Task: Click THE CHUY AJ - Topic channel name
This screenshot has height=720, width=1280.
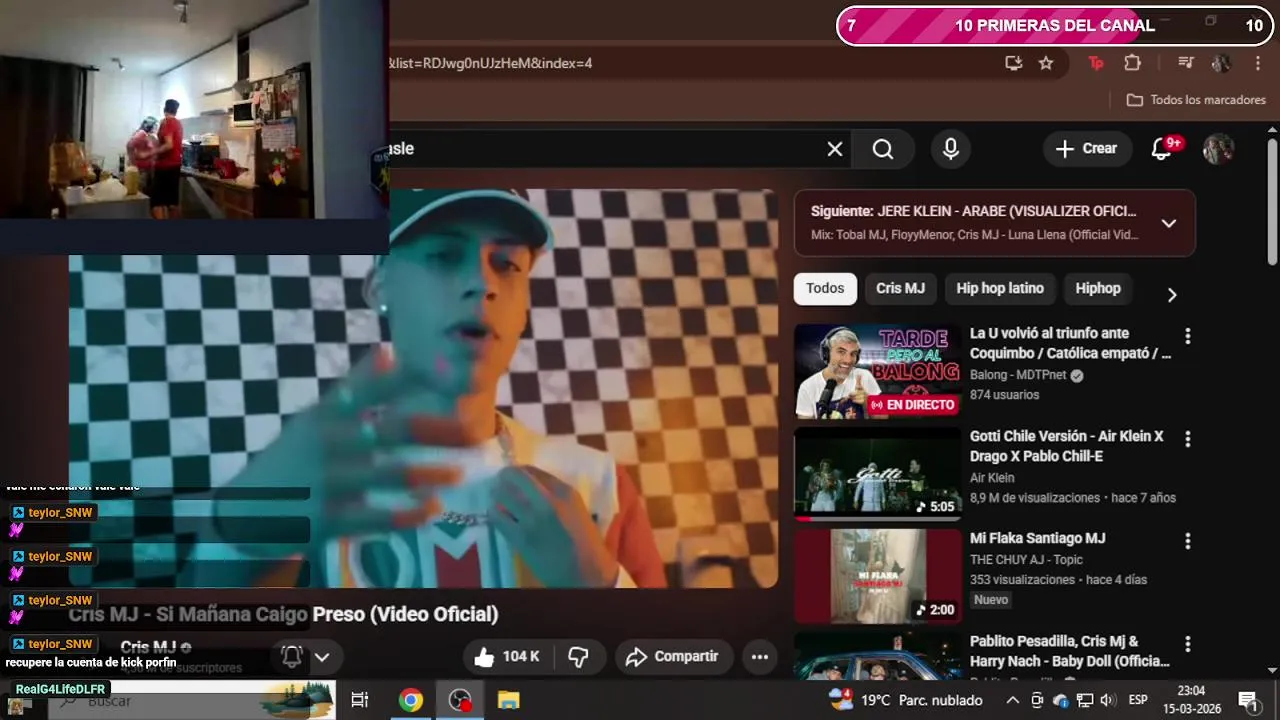Action: tap(1026, 560)
